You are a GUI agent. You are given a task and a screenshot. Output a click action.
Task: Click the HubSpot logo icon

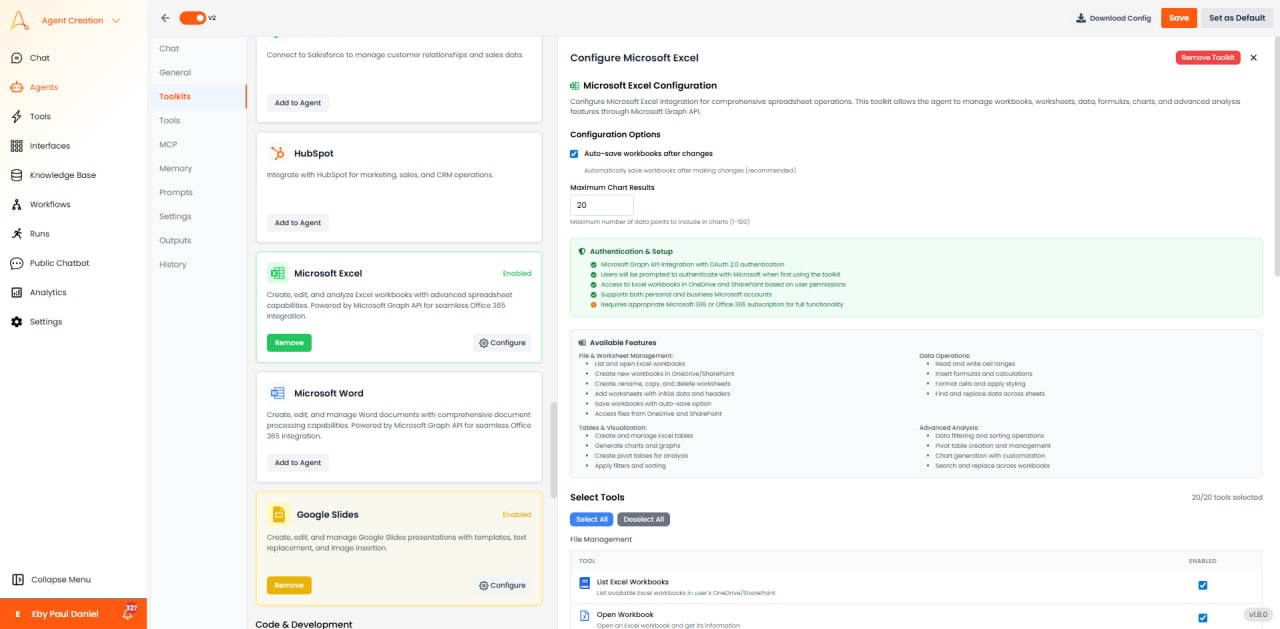277,153
